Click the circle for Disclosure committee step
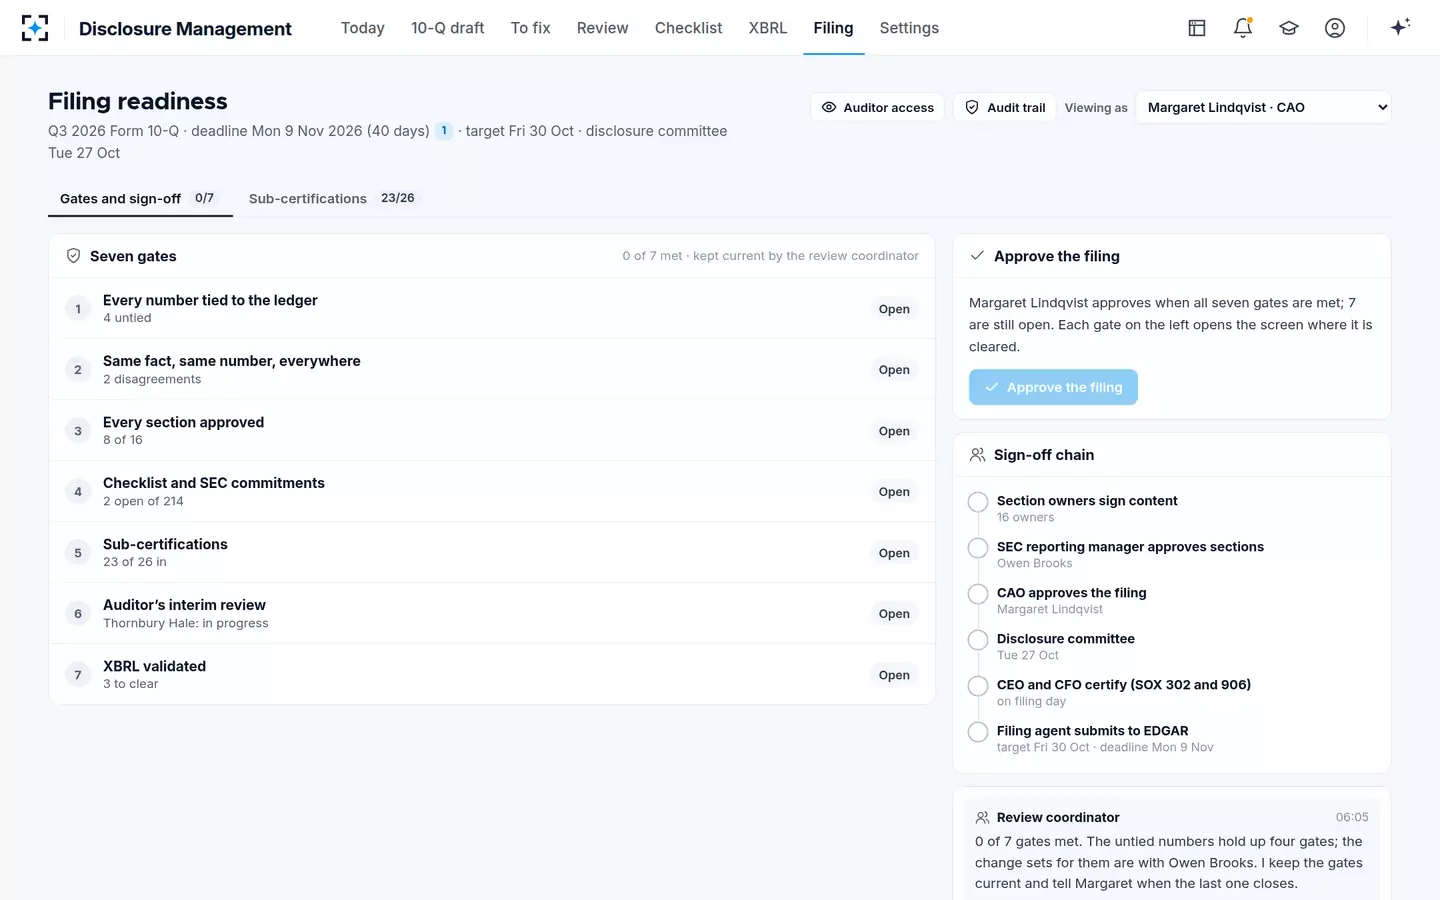This screenshot has height=900, width=1440. pyautogui.click(x=978, y=640)
